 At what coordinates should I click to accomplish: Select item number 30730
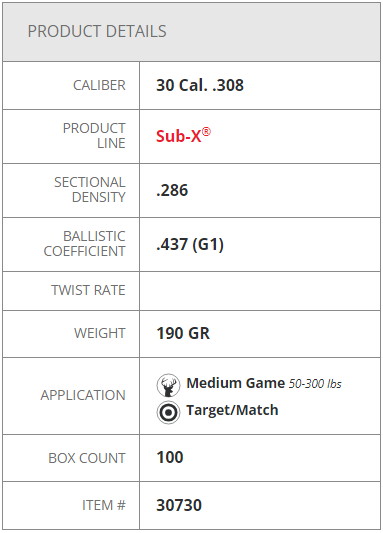tap(179, 505)
